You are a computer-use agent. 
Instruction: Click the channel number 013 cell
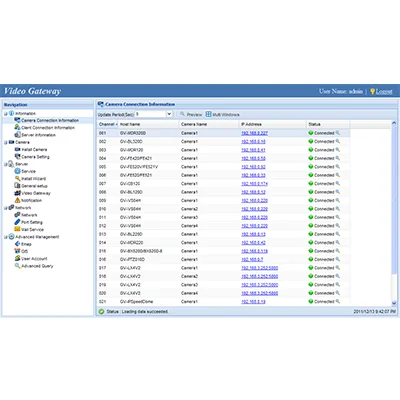click(102, 234)
